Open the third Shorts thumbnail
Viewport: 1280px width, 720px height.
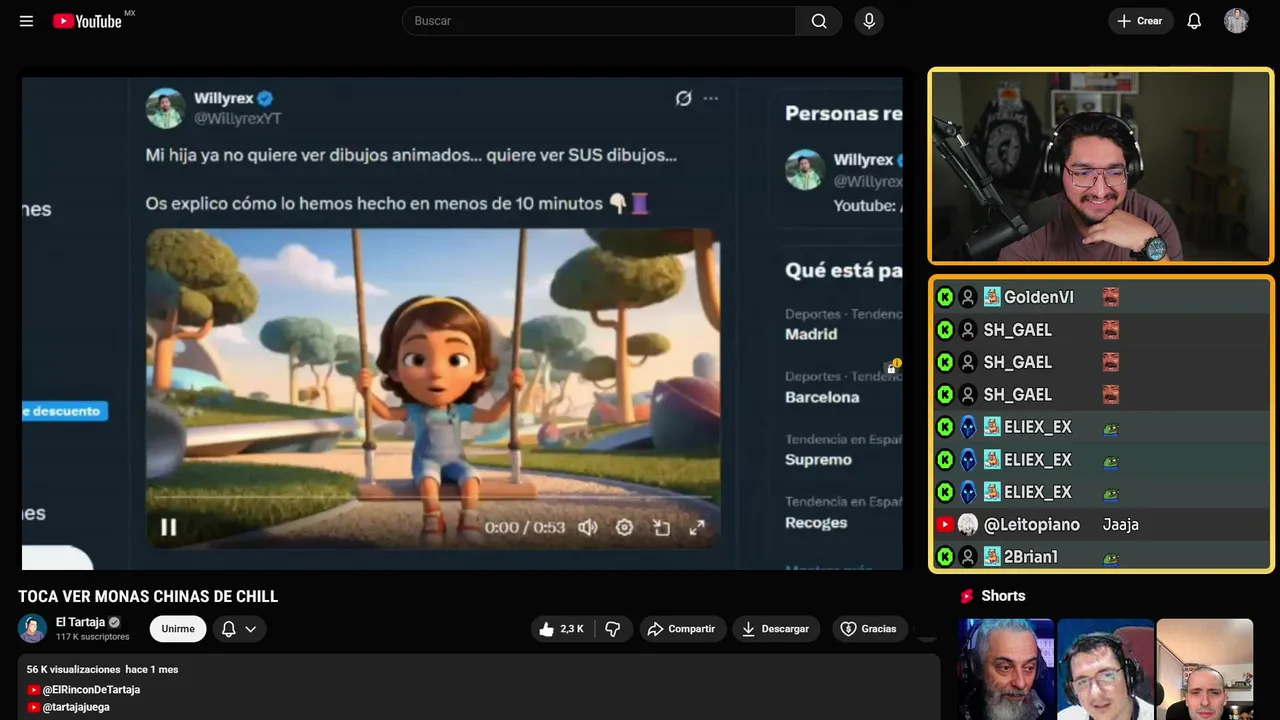click(1204, 669)
